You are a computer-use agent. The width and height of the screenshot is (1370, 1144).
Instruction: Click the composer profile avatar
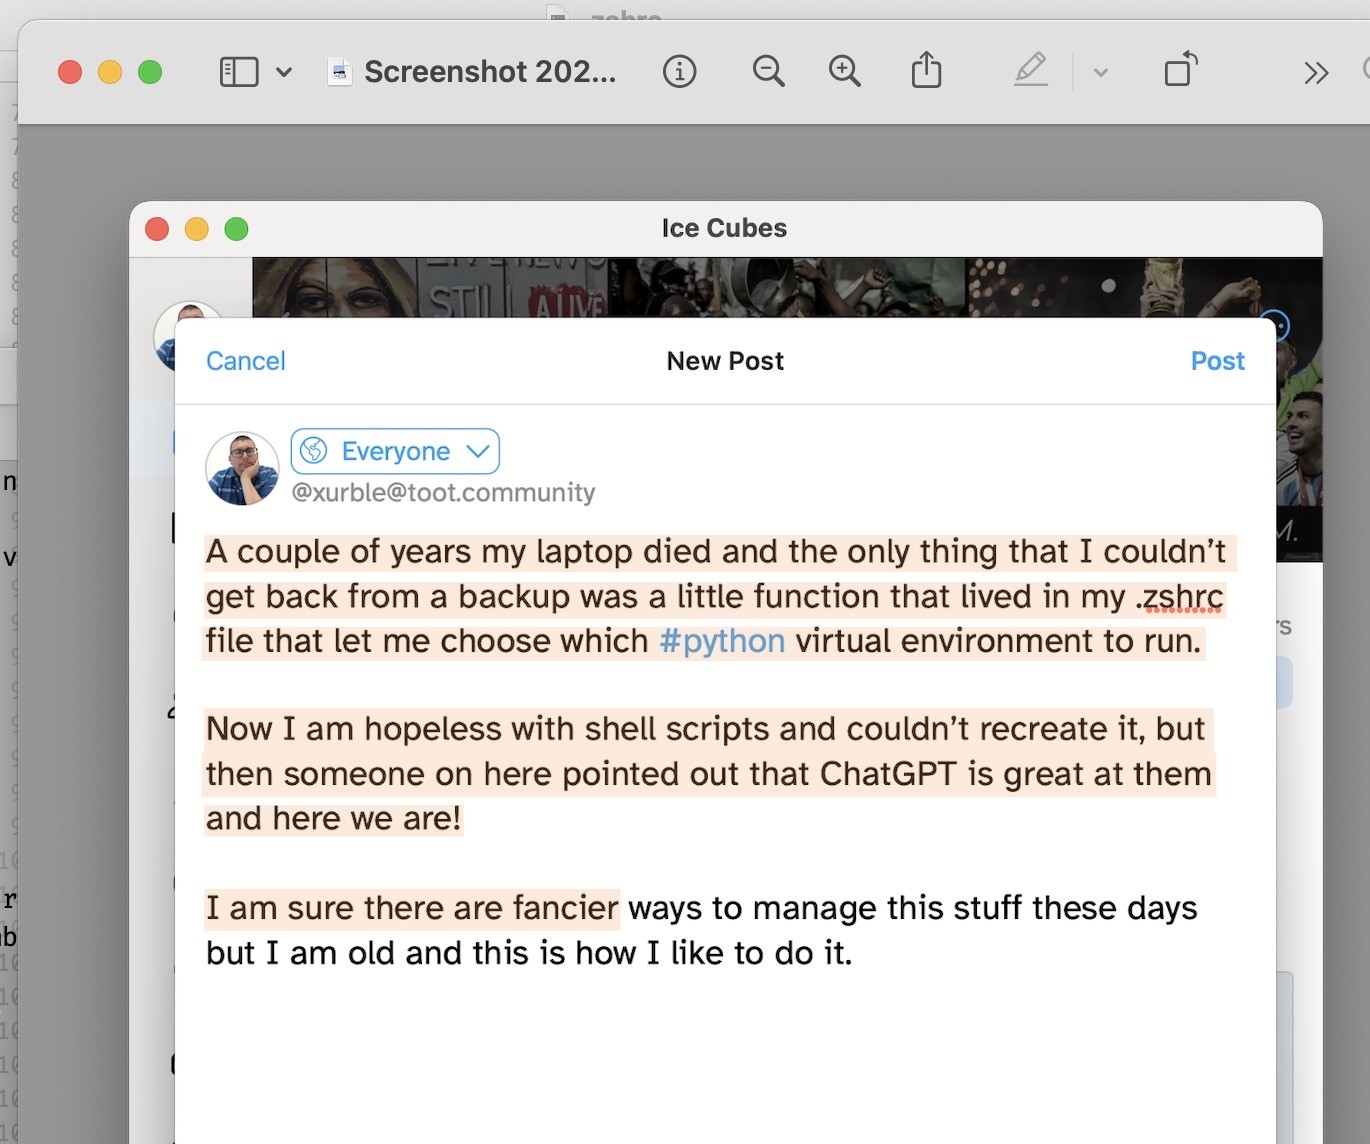coord(242,468)
